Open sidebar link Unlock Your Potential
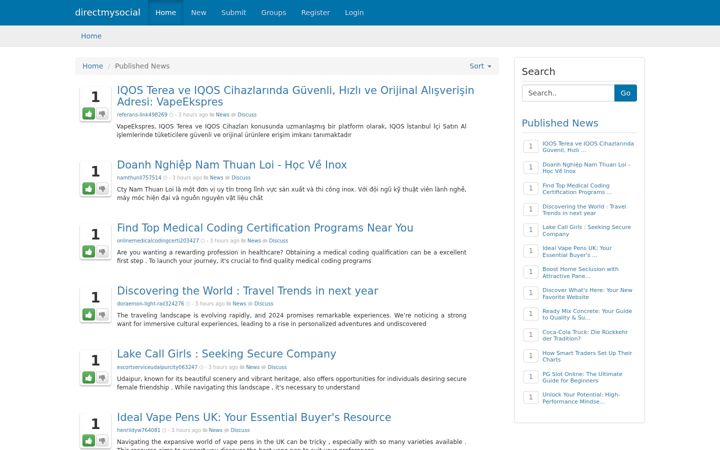This screenshot has width=720, height=450. [581, 398]
